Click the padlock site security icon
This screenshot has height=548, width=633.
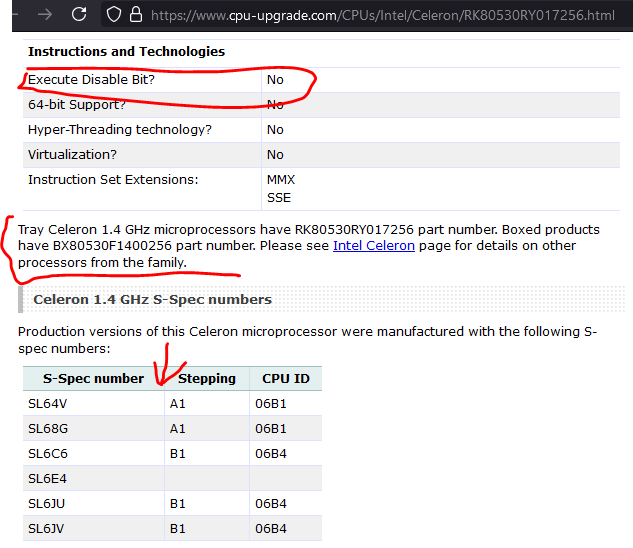pos(136,15)
